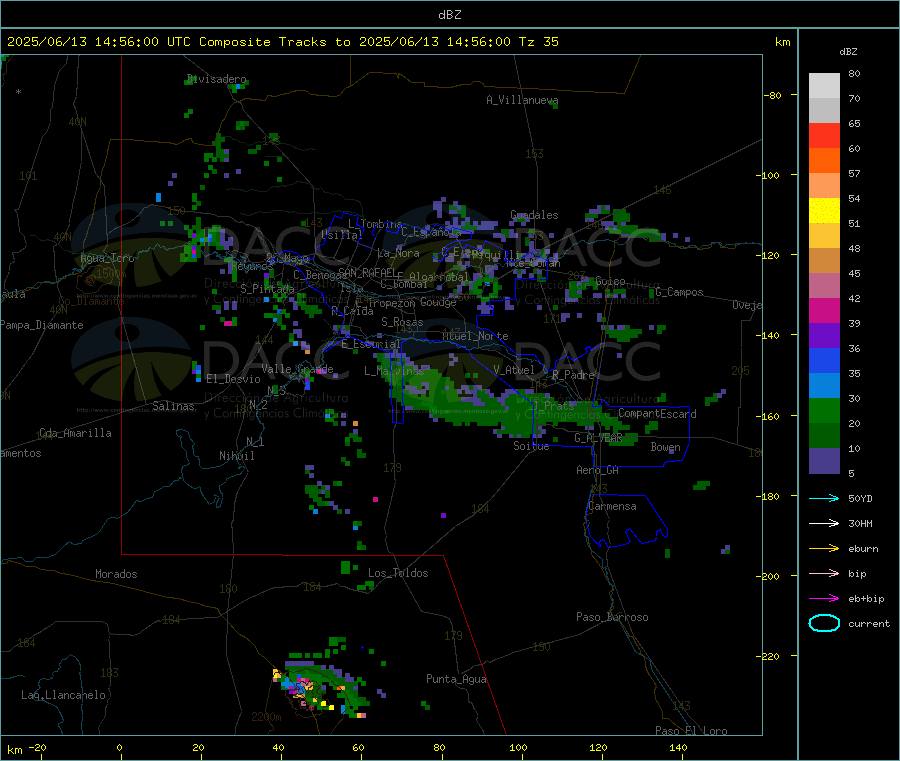The height and width of the screenshot is (761, 900).
Task: Click the CompantEscard place label
Action: click(x=657, y=414)
